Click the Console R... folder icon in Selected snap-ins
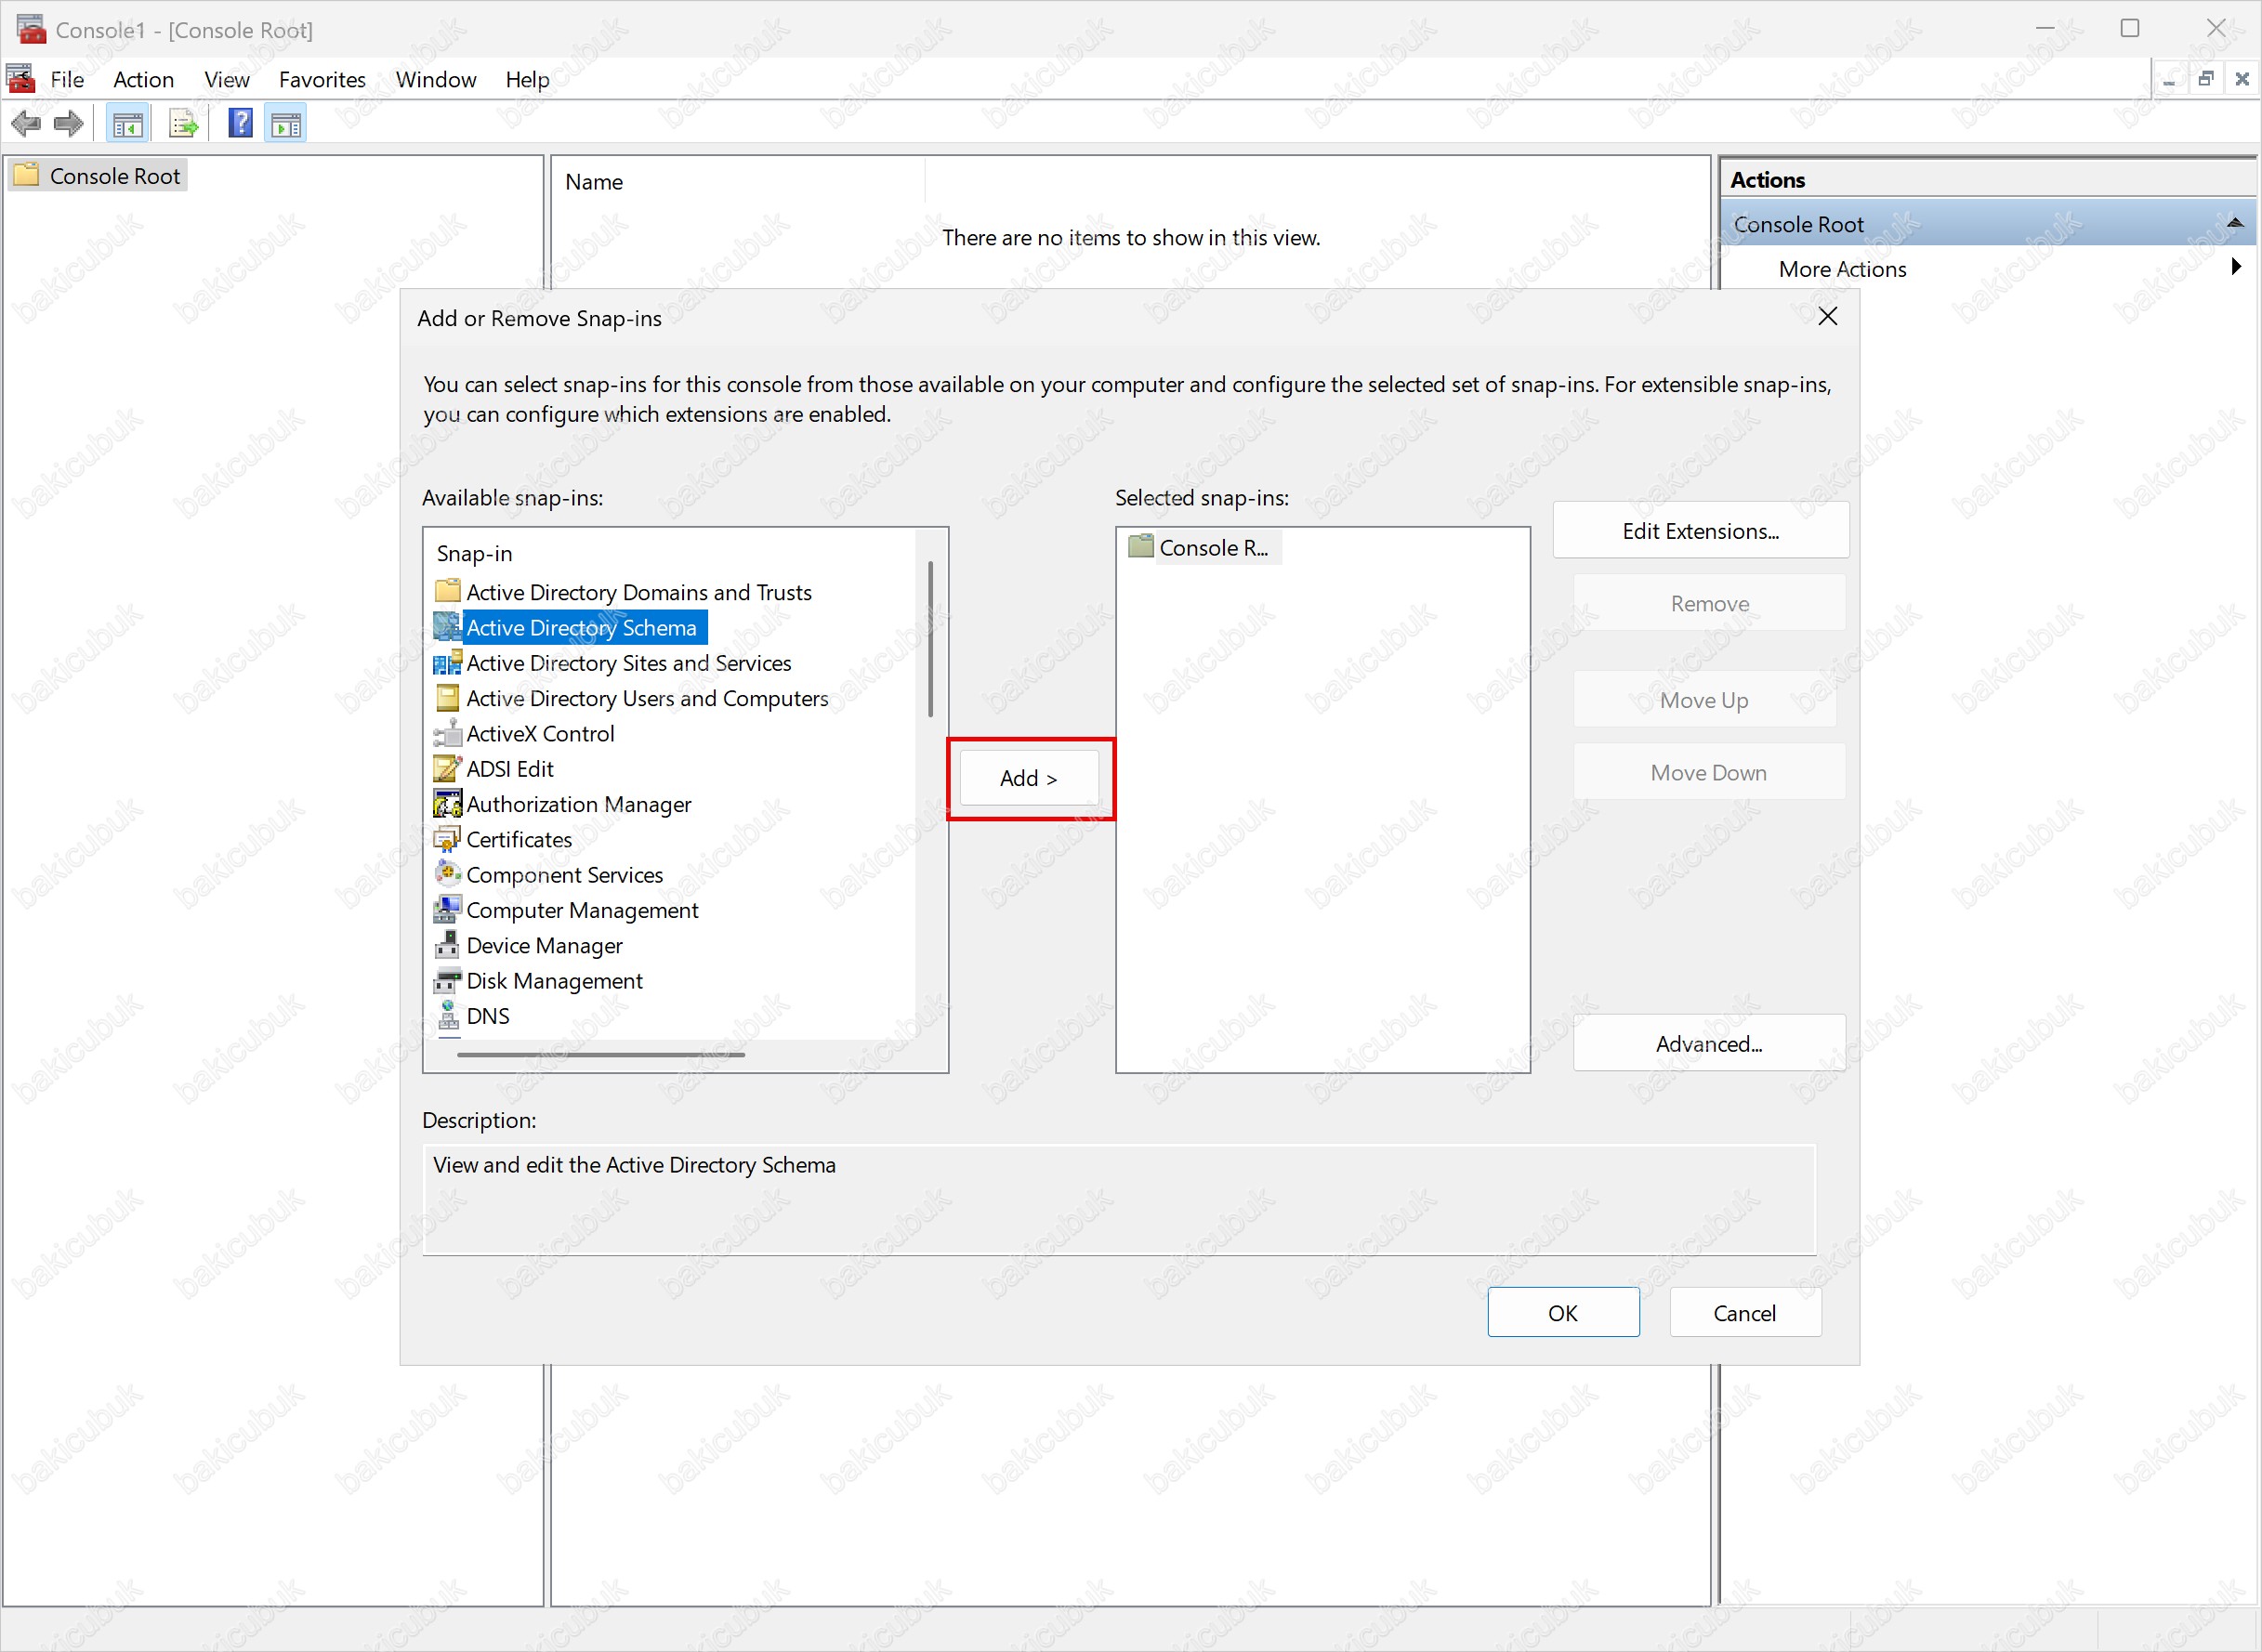The width and height of the screenshot is (2262, 1652). [1140, 546]
